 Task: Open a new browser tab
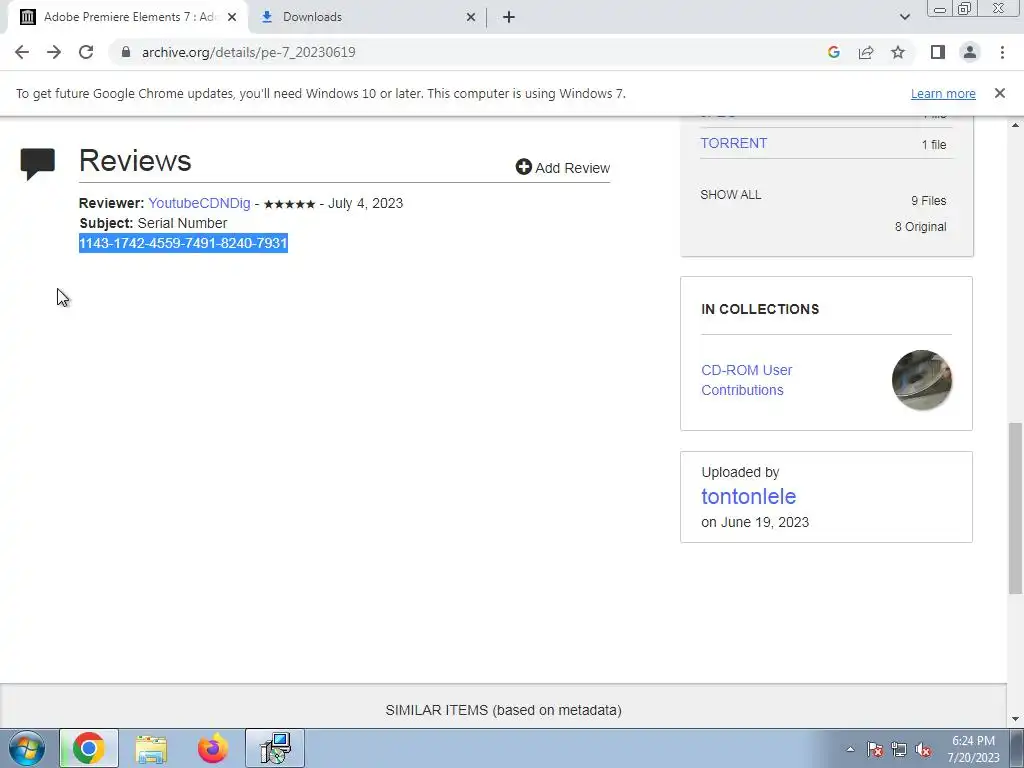(x=509, y=17)
